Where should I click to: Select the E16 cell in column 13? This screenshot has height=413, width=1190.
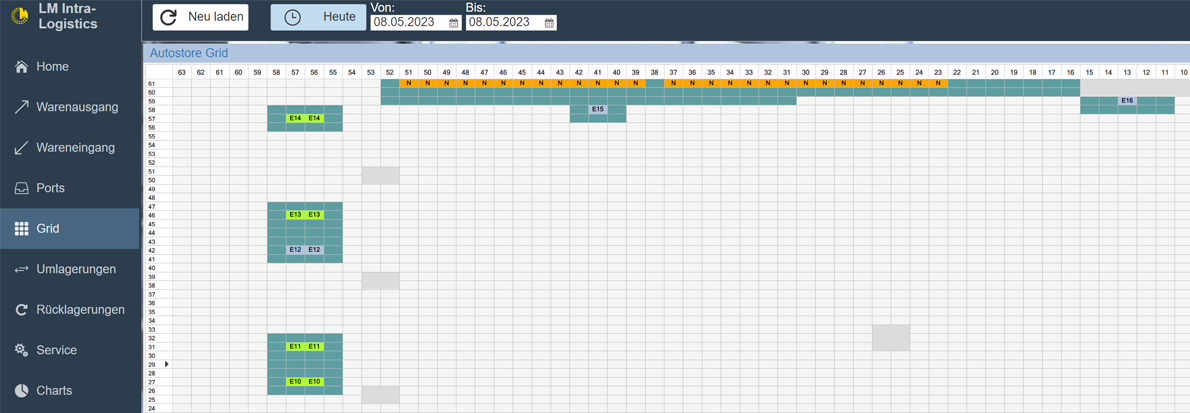pyautogui.click(x=1127, y=100)
